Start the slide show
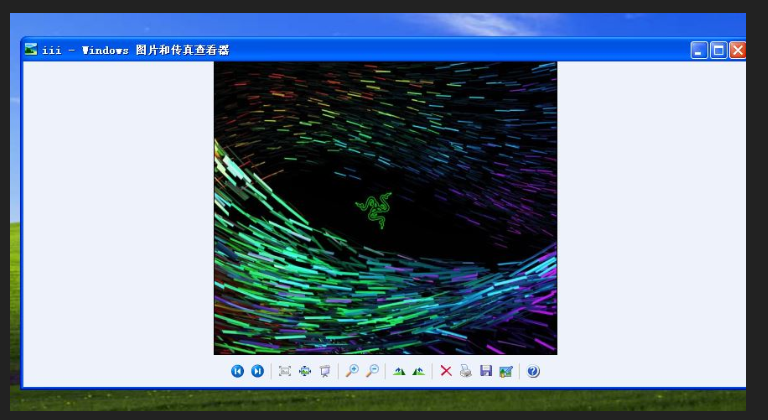This screenshot has height=420, width=768. pyautogui.click(x=325, y=371)
